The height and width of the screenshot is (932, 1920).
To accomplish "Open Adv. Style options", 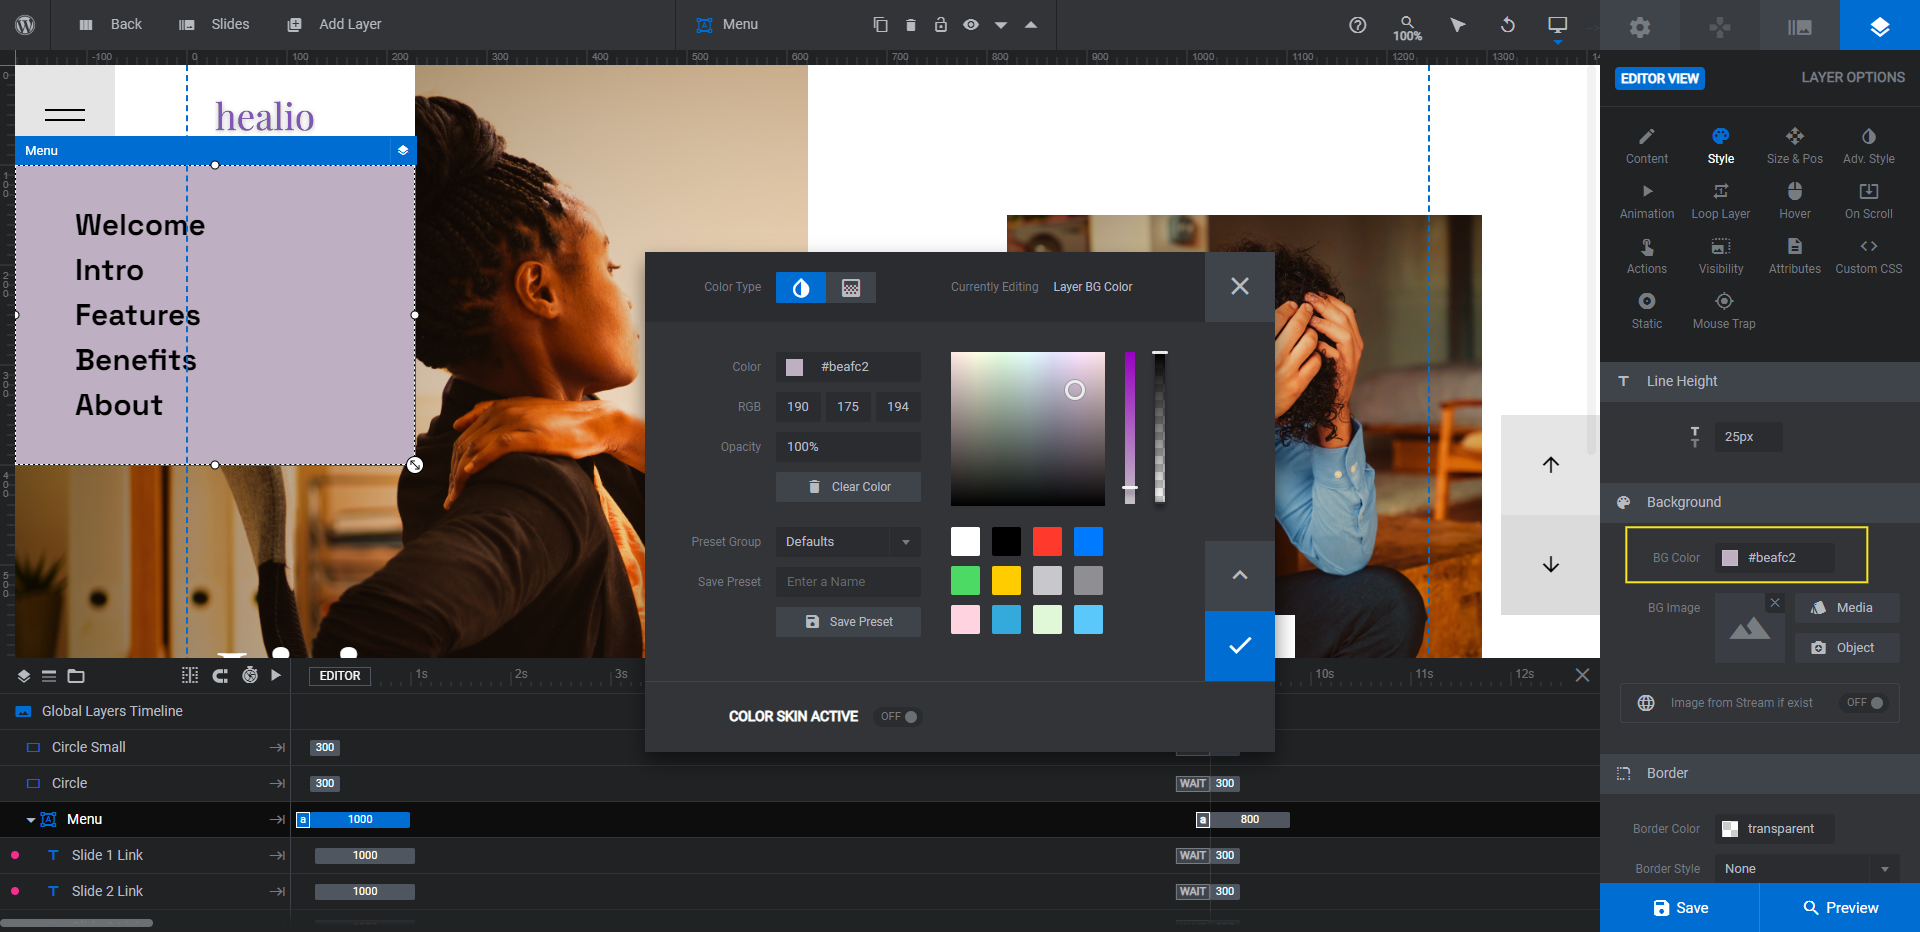I will point(1869,146).
